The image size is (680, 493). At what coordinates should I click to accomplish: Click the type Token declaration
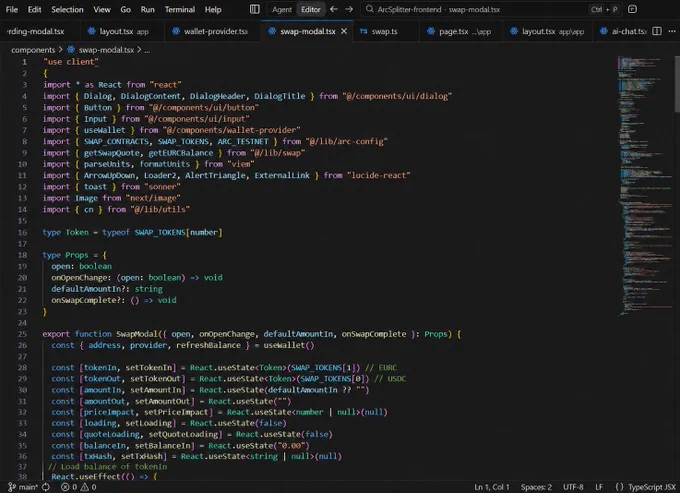[132, 232]
